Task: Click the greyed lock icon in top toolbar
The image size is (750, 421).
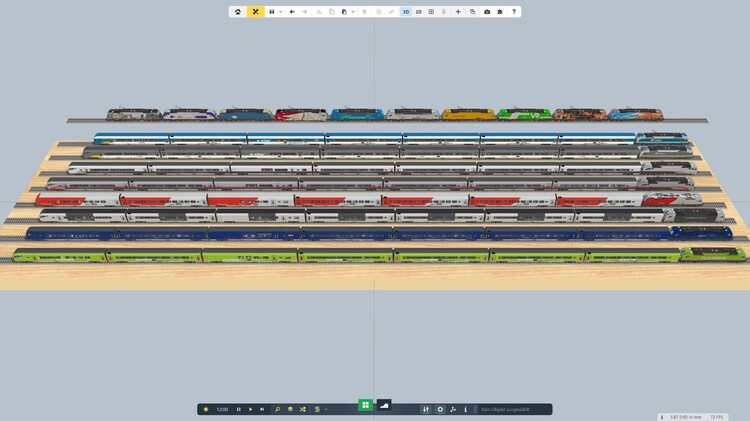Action: (x=444, y=11)
